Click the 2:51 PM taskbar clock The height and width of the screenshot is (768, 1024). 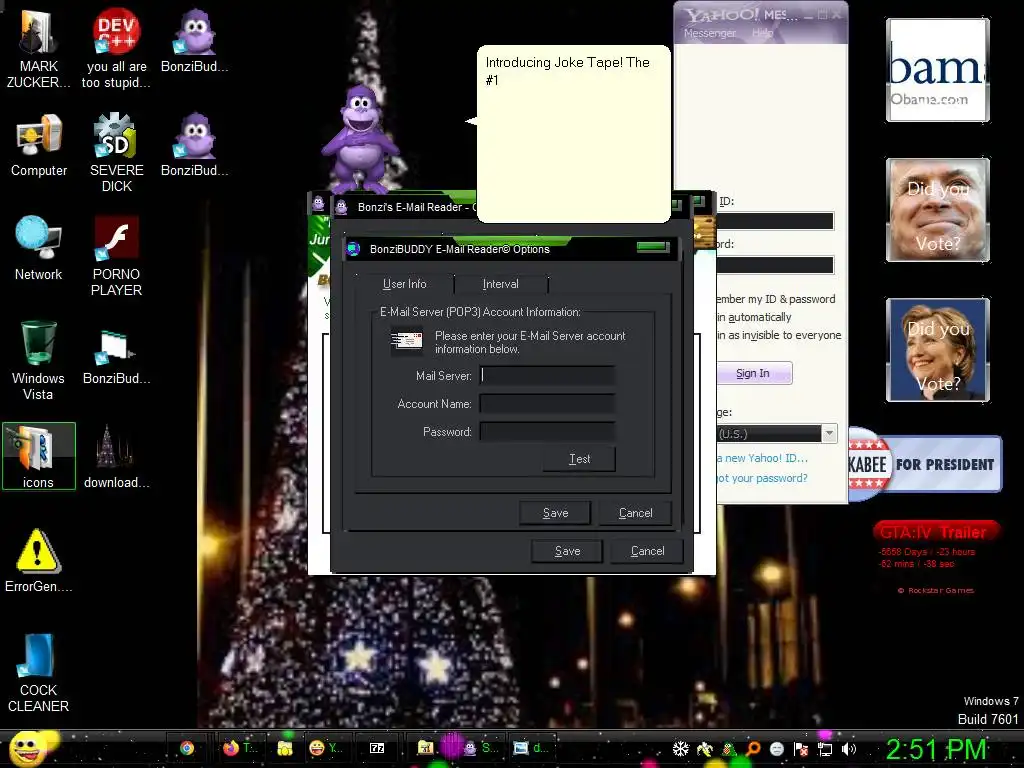(935, 749)
